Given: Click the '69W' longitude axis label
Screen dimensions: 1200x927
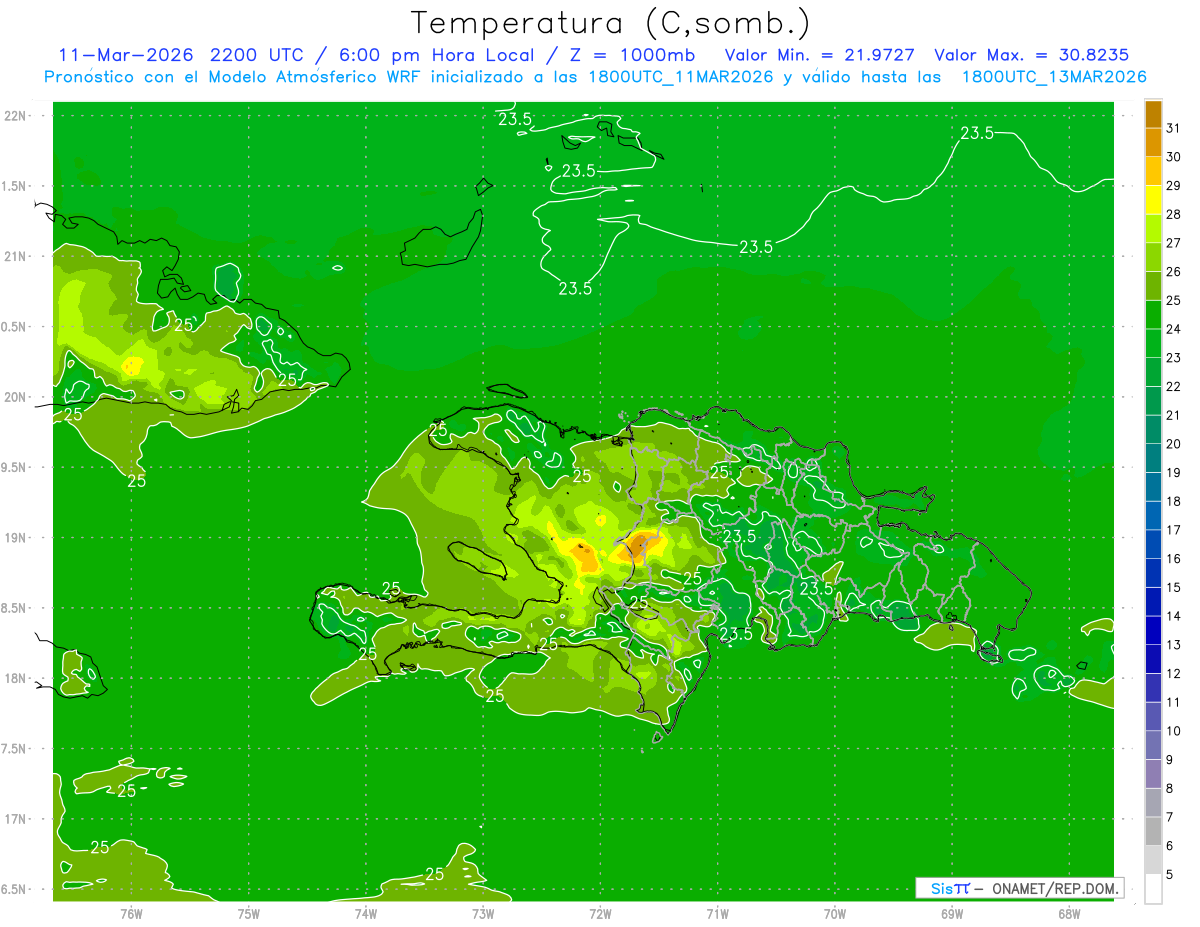Looking at the screenshot, I should (952, 913).
